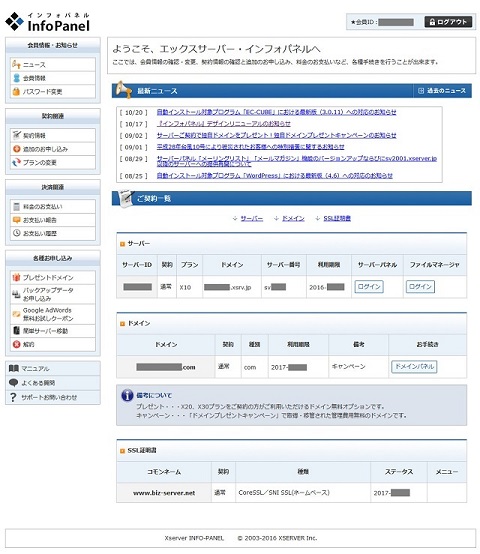Click the お手続き column header
The width and height of the screenshot is (480, 554).
427,344
